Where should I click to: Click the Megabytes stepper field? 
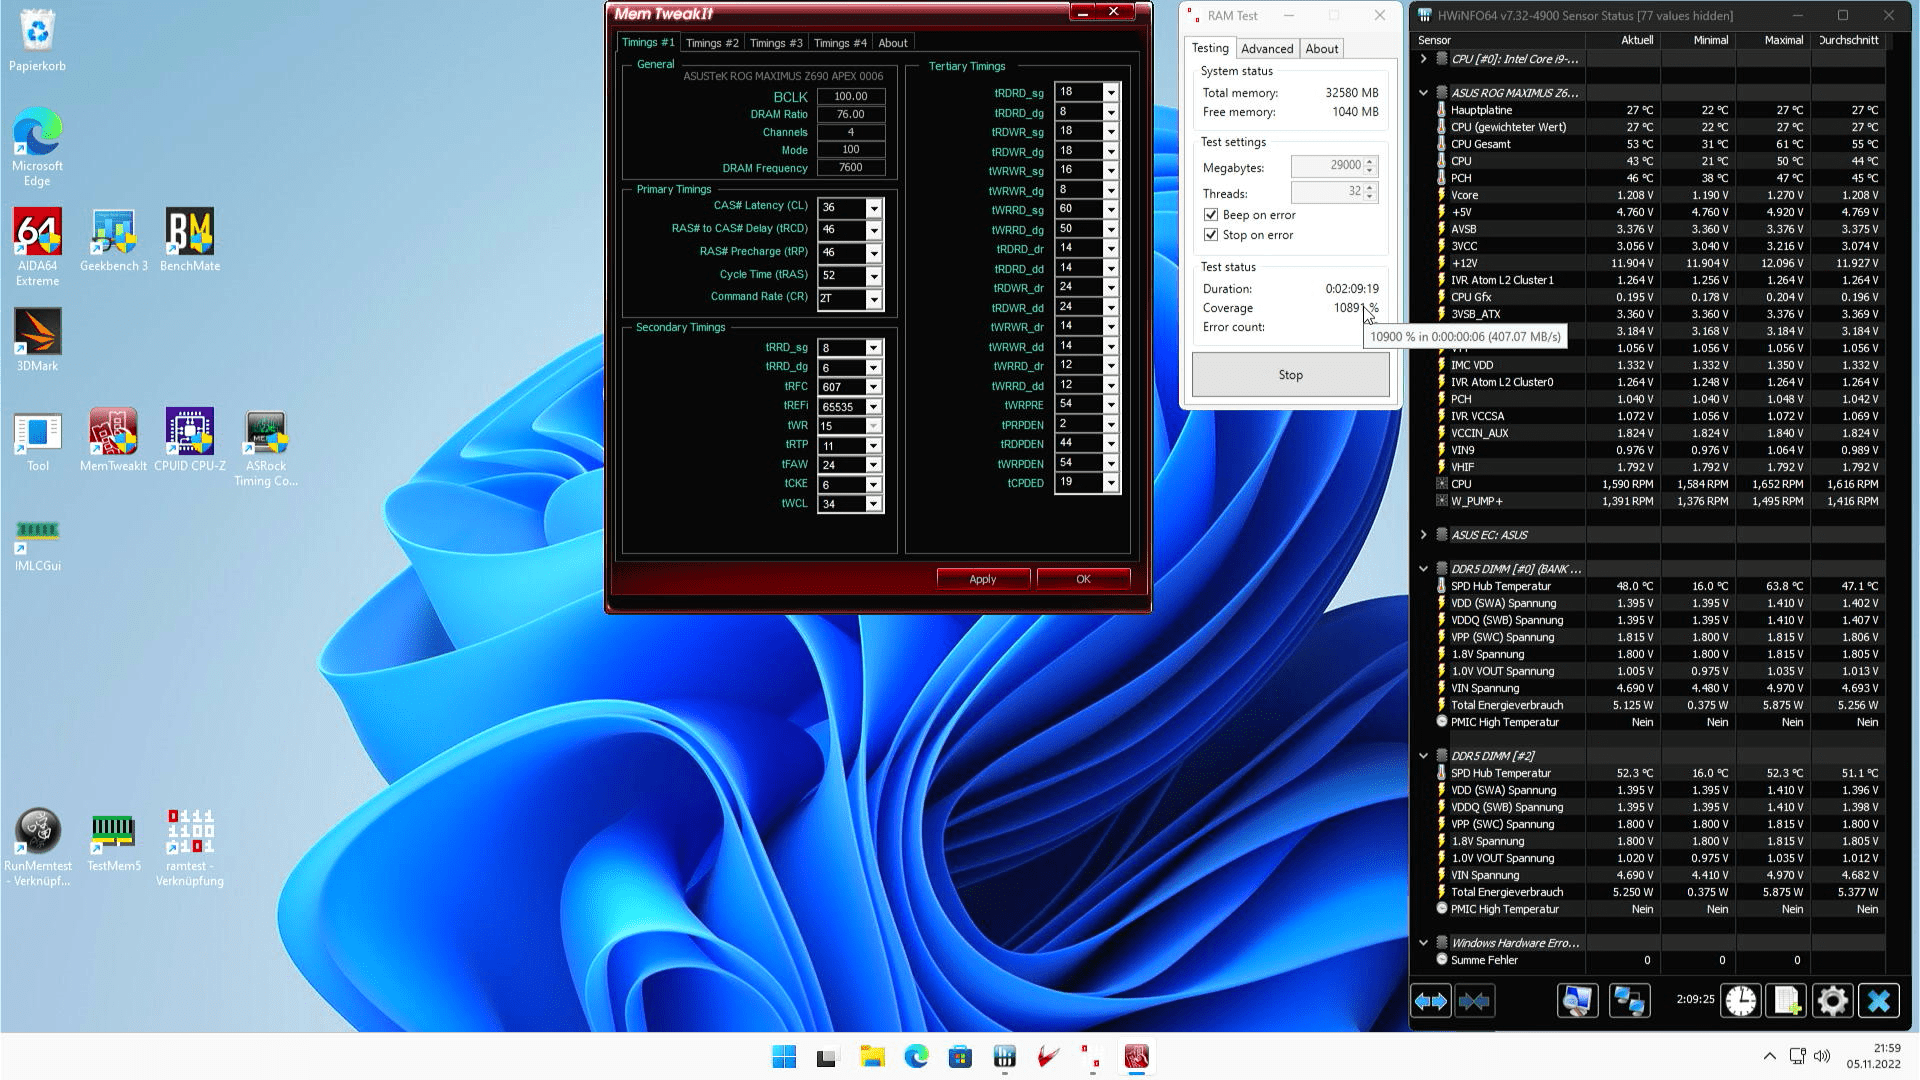click(x=1334, y=166)
